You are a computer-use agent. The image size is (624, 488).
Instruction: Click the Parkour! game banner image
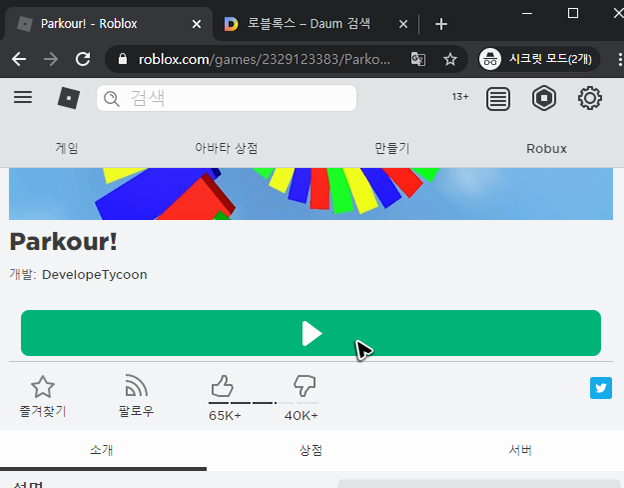point(311,194)
